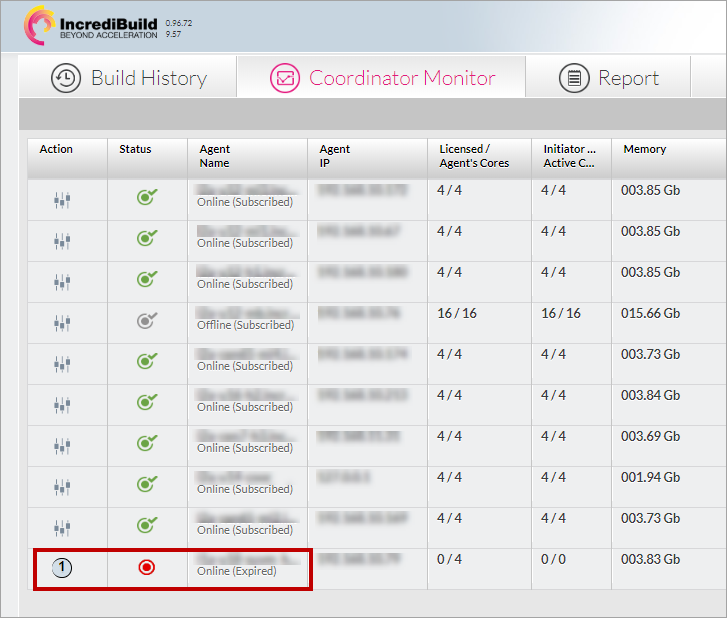Select the '015.66 Gb' memory value
The image size is (727, 618).
tap(650, 313)
